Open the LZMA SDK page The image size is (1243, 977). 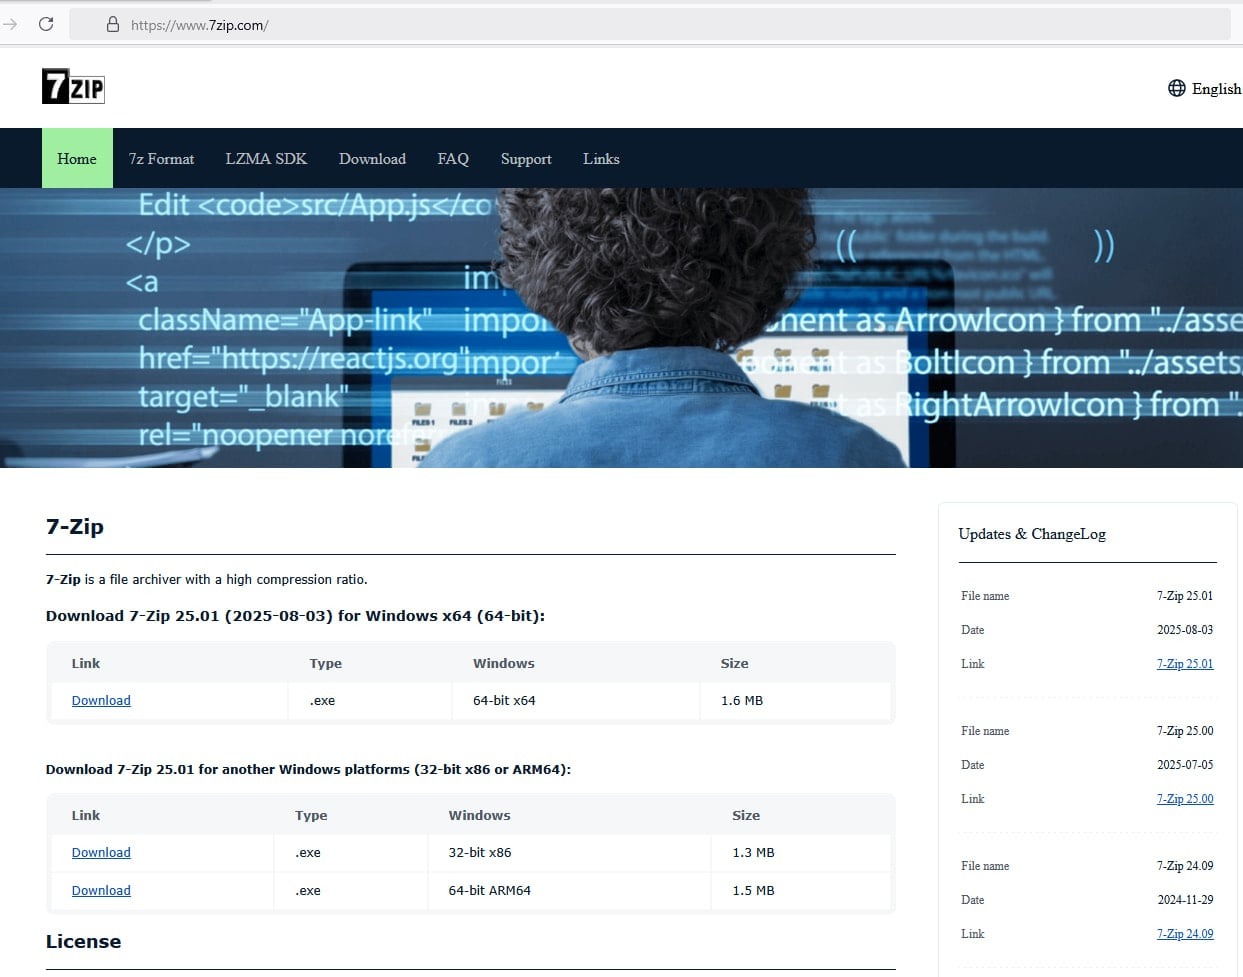pos(266,158)
